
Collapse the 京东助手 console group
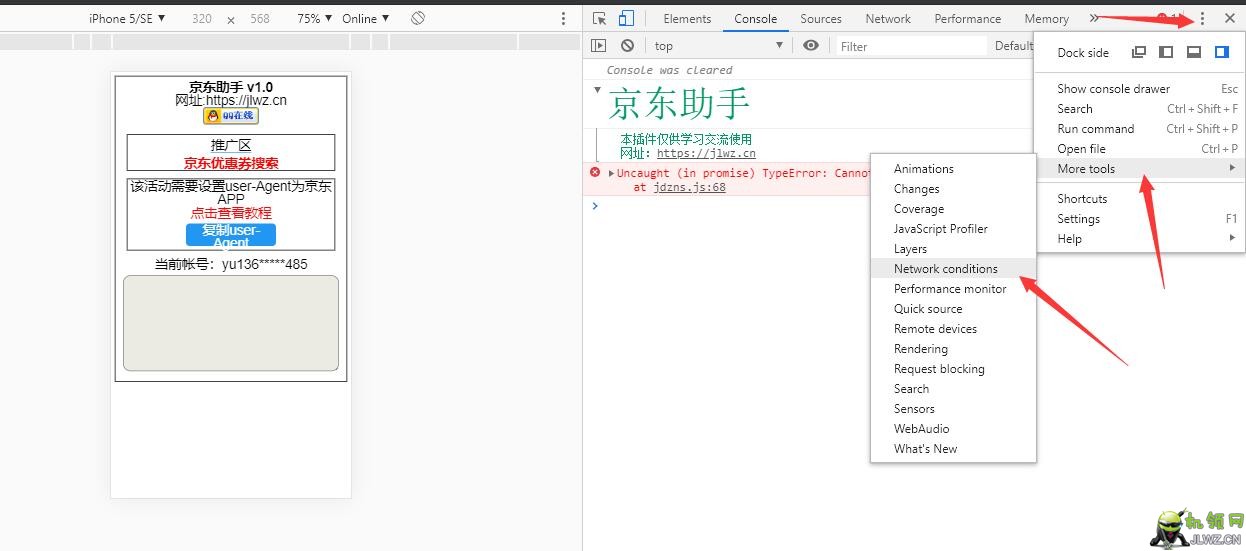(598, 90)
